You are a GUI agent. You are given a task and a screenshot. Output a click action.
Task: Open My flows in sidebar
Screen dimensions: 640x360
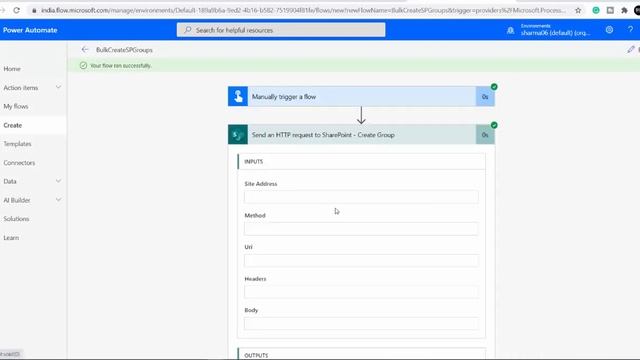[x=16, y=106]
